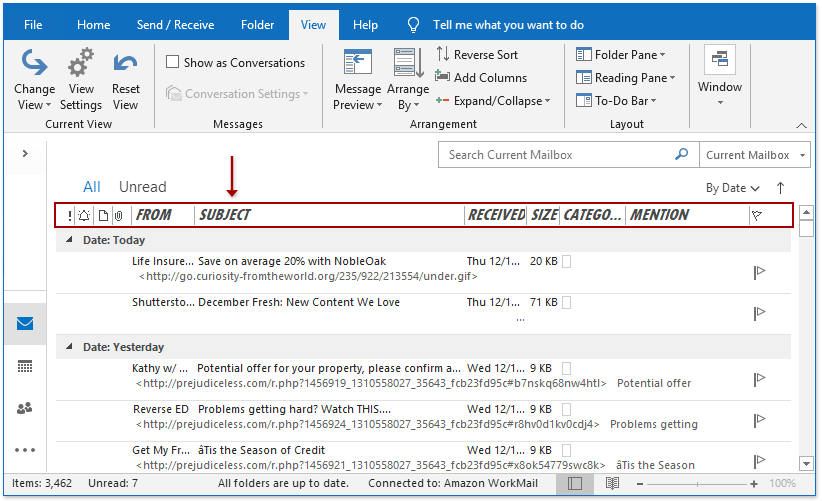Enable Show as Conversations checkbox
This screenshot has height=501, width=822.
[174, 62]
